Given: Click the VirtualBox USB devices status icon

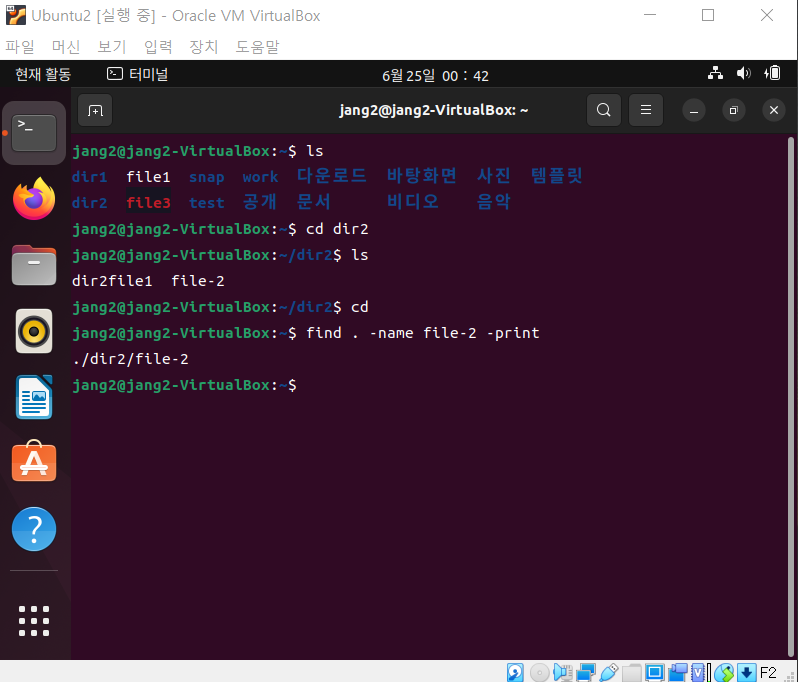Looking at the screenshot, I should pos(609,672).
